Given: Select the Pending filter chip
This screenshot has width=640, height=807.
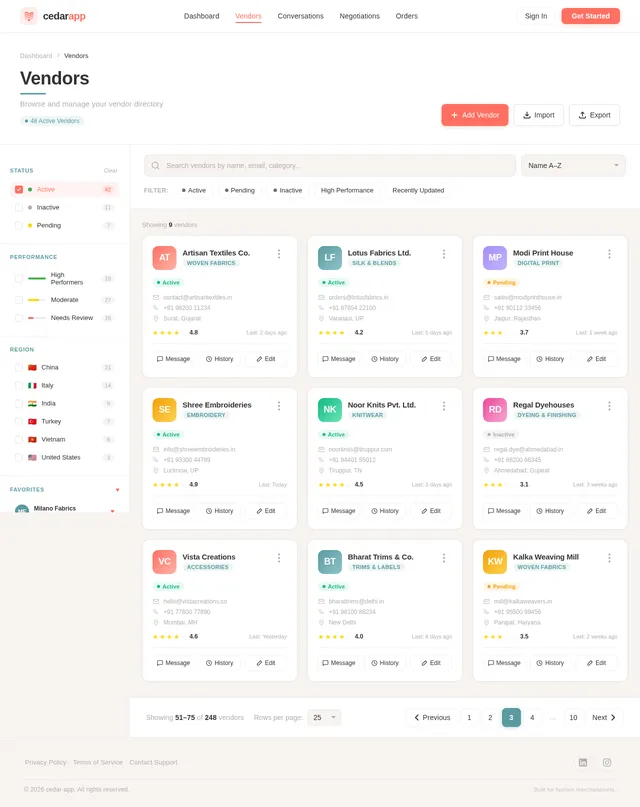Looking at the screenshot, I should 240,190.
